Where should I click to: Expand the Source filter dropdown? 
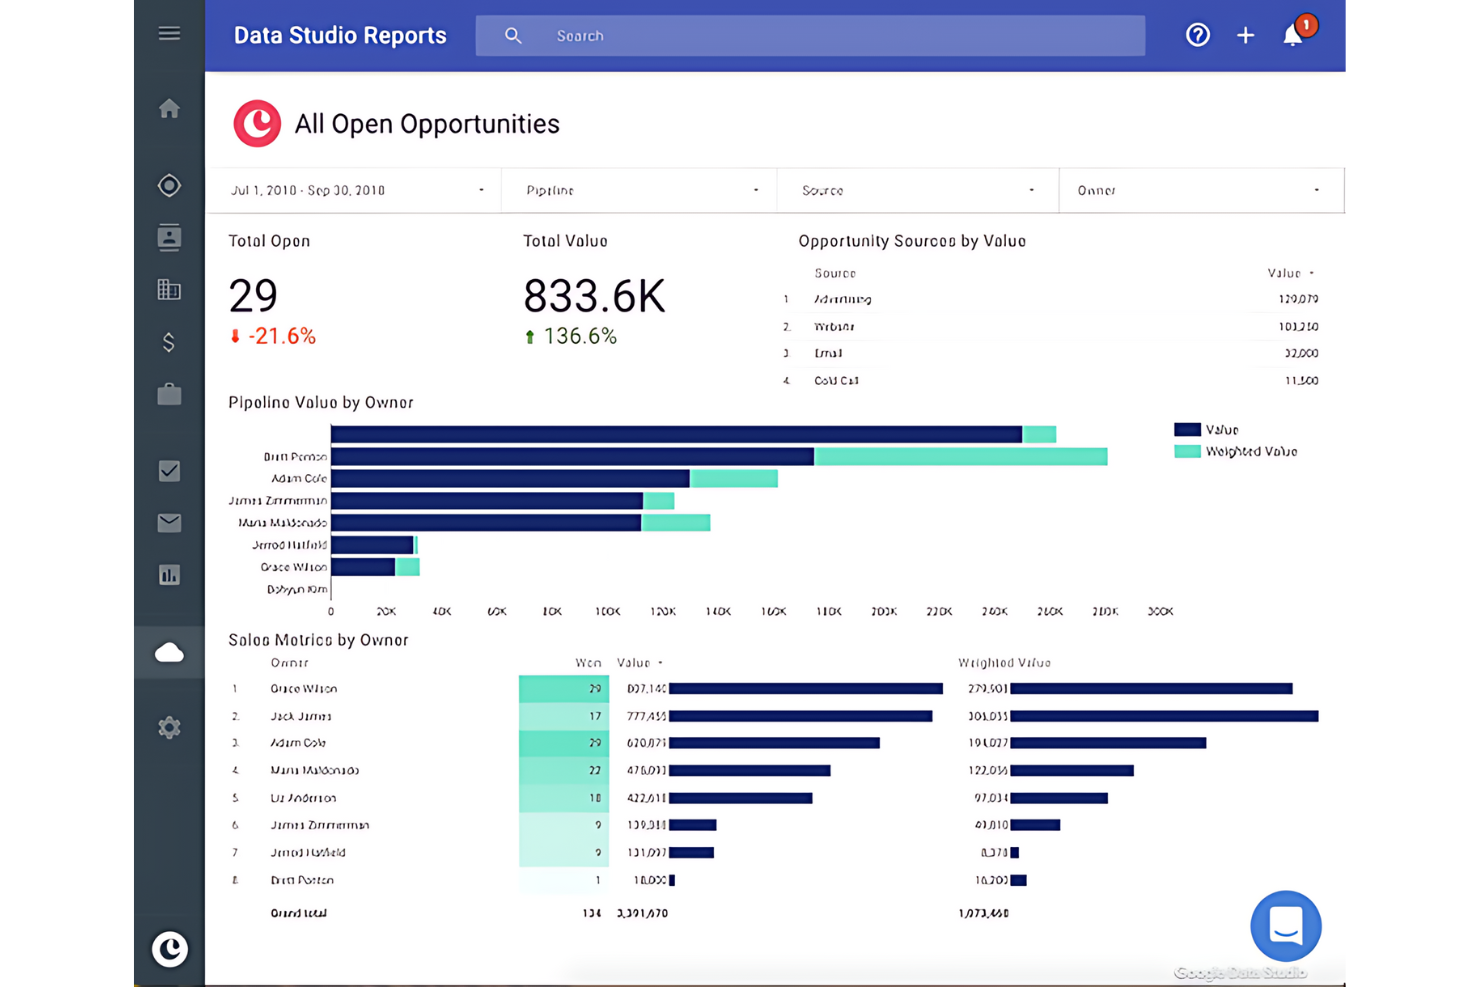click(918, 190)
